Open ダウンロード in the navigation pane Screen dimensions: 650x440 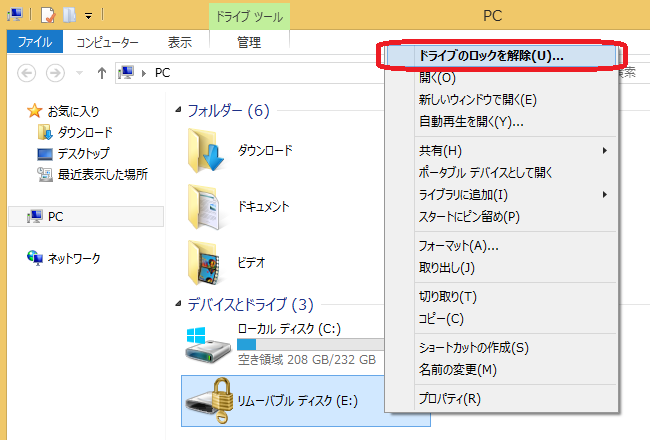coord(85,132)
